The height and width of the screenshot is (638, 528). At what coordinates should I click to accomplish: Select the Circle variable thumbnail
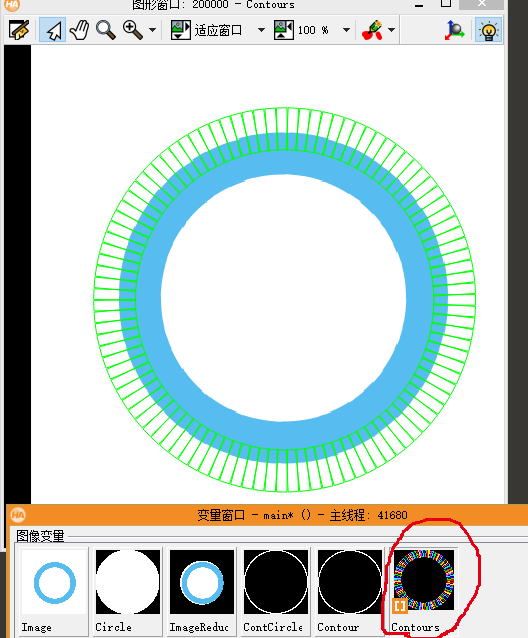[x=128, y=592]
